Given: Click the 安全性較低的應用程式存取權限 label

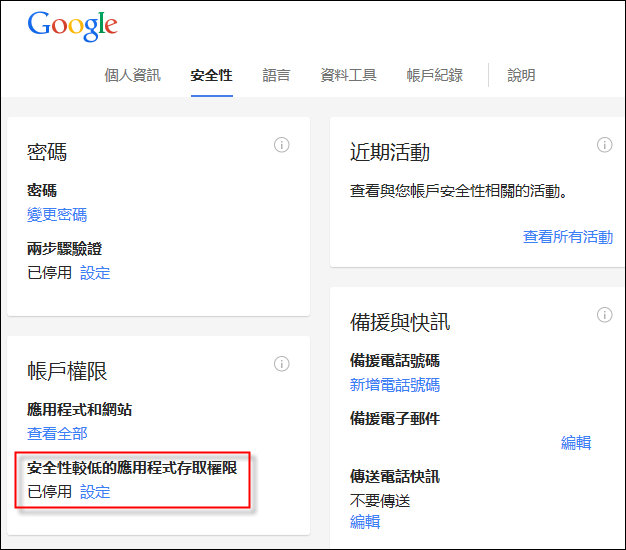Looking at the screenshot, I should click(x=132, y=468).
